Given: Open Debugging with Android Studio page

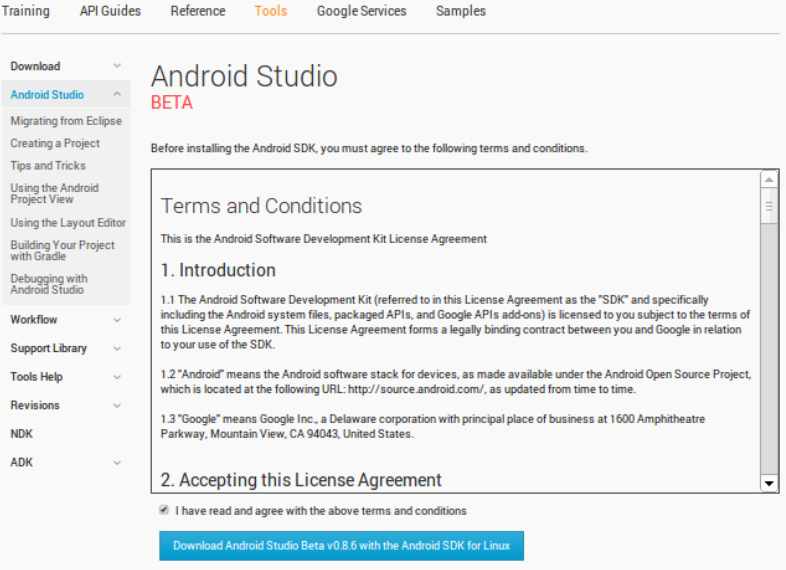Looking at the screenshot, I should 49,284.
